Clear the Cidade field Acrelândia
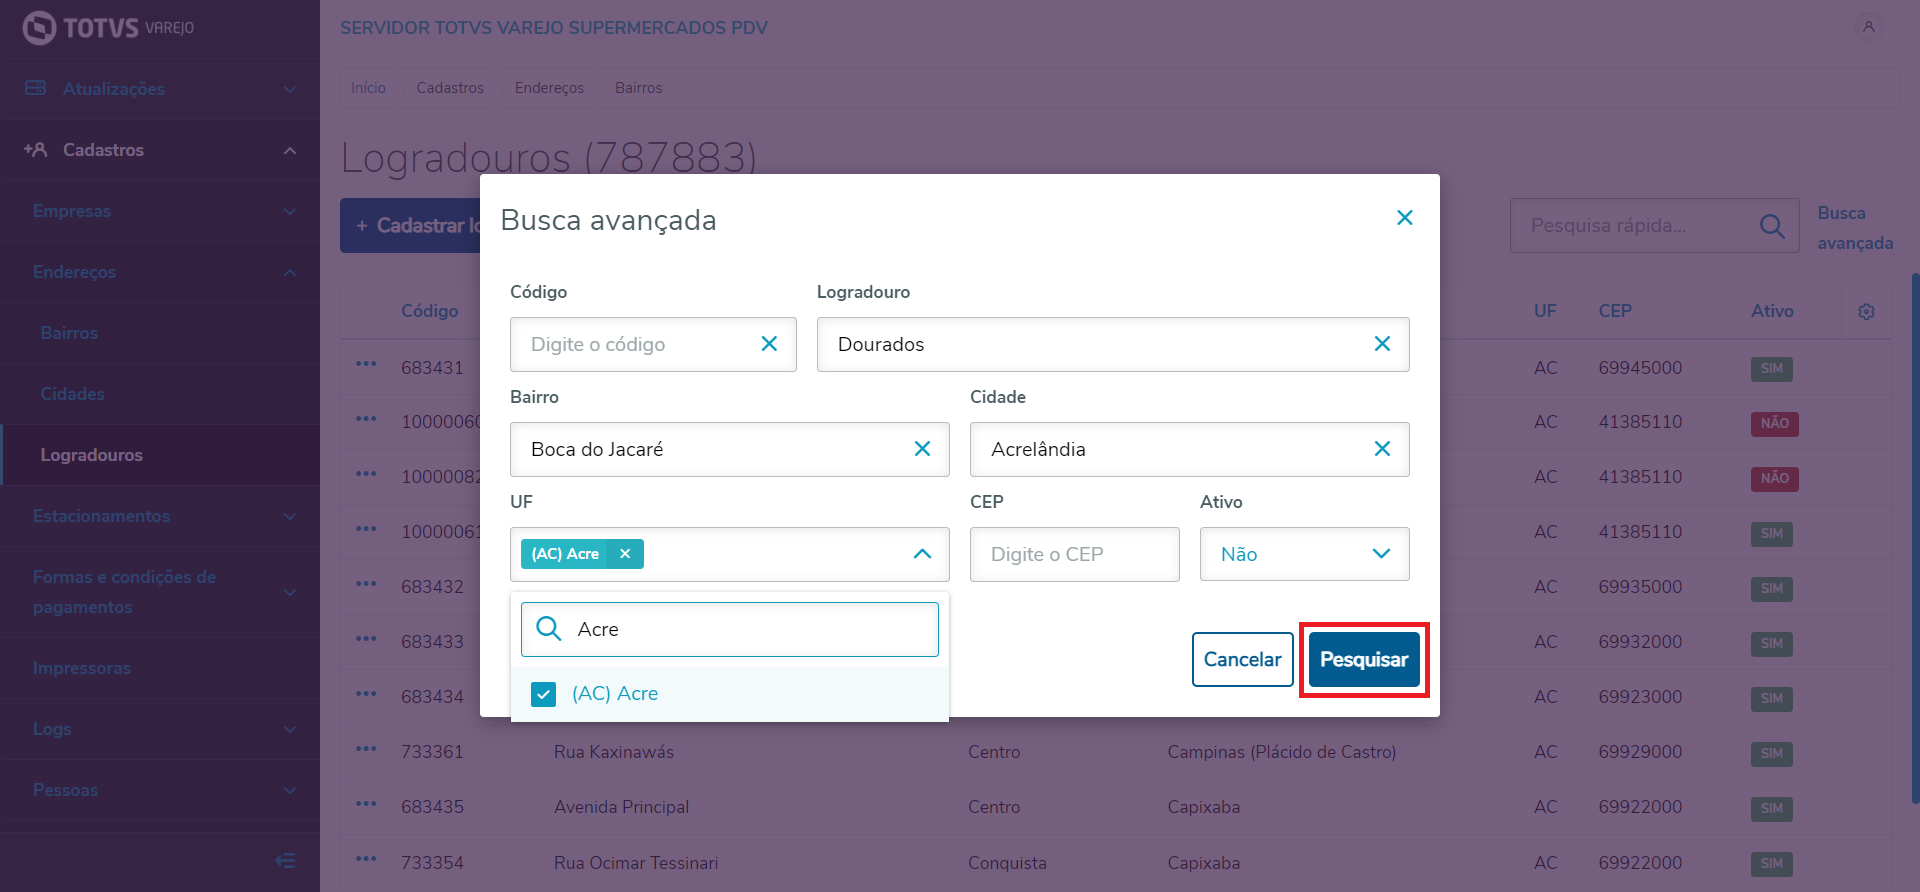 [x=1382, y=449]
